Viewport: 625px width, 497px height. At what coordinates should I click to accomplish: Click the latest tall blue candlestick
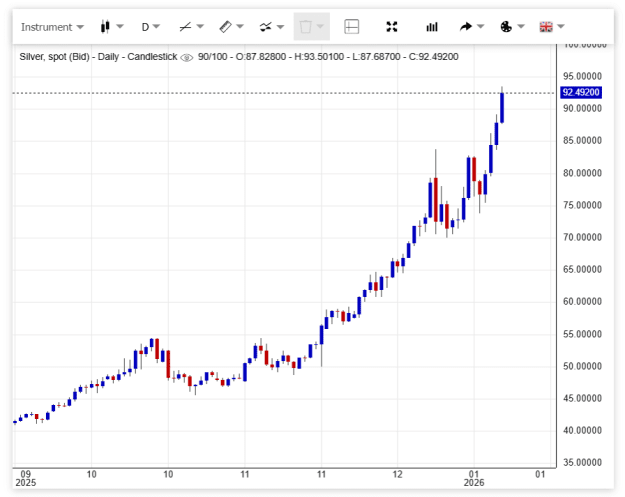[502, 108]
